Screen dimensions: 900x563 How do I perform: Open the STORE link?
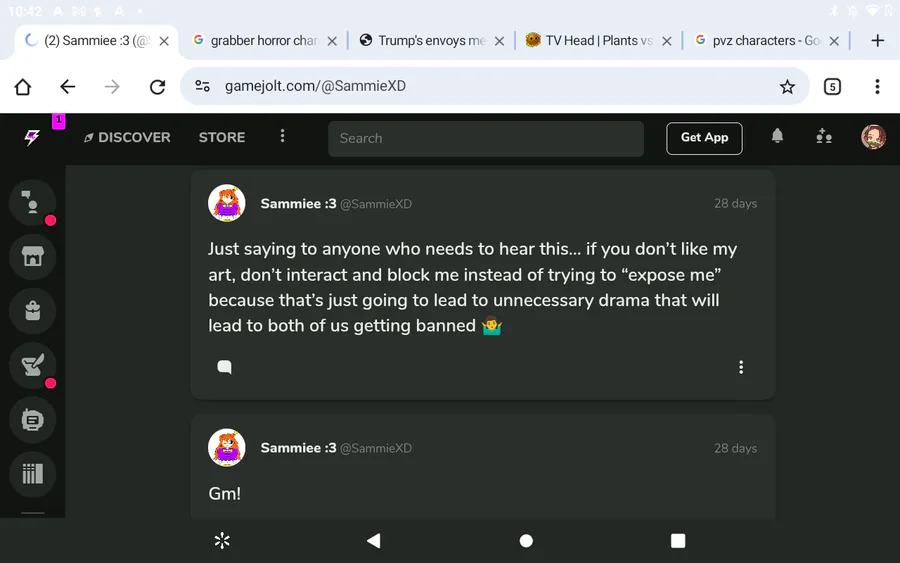coord(222,138)
